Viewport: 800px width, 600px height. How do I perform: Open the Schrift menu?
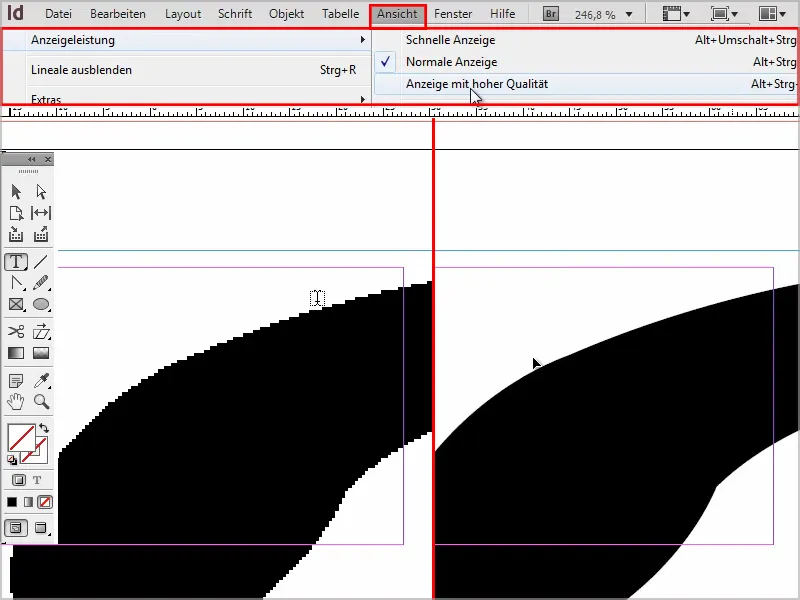pos(235,14)
